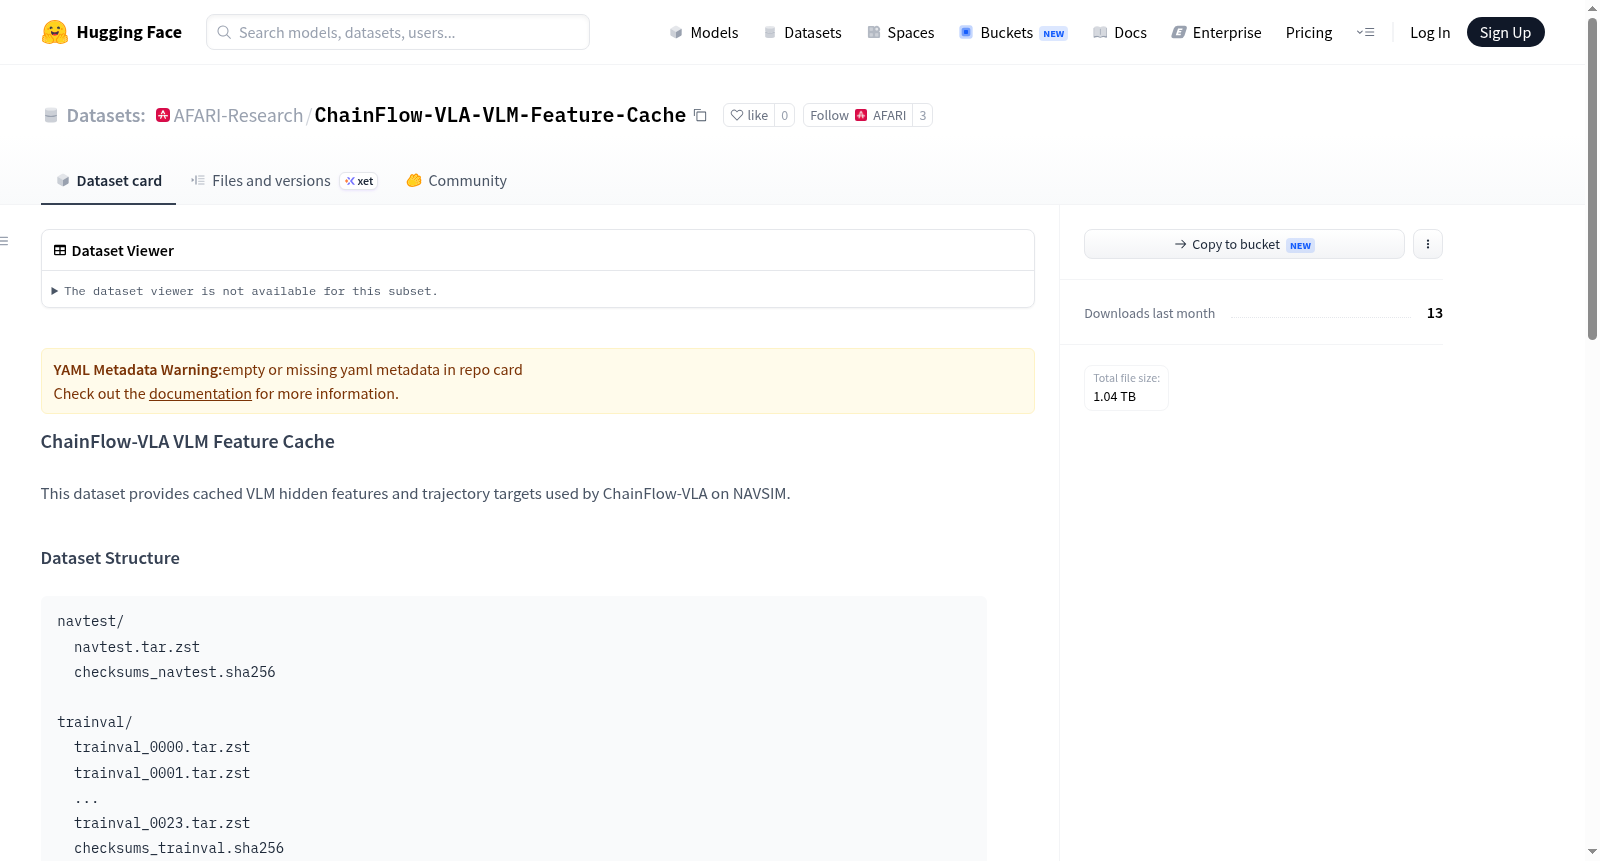Open the three-dot more options menu
Screen dimensions: 1600x861
coord(1428,244)
